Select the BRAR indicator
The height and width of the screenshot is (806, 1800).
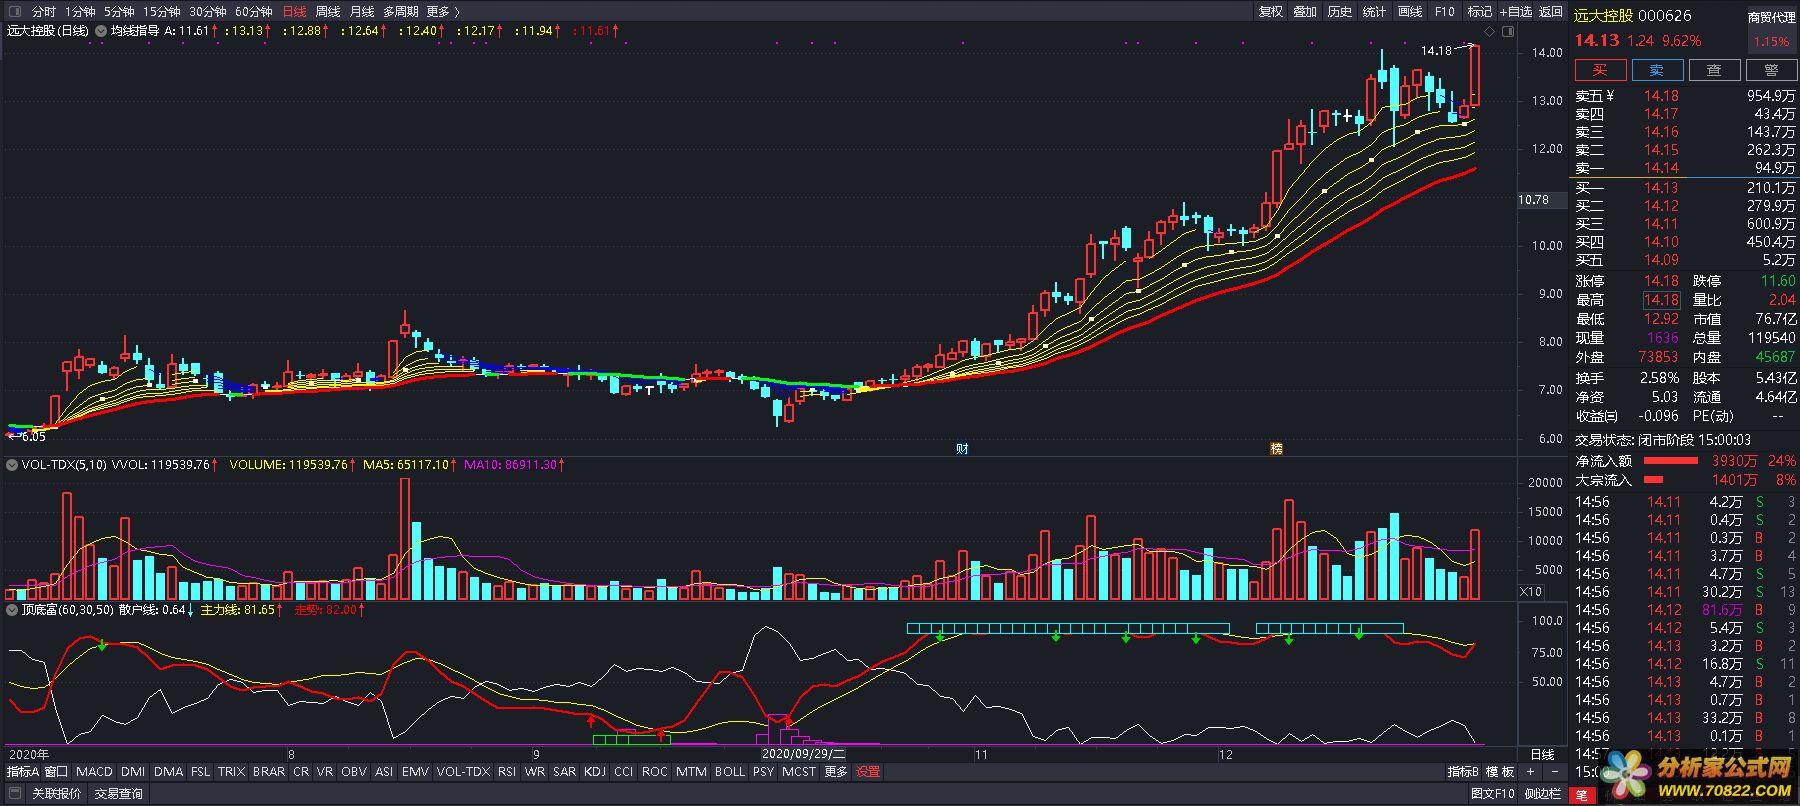[269, 772]
